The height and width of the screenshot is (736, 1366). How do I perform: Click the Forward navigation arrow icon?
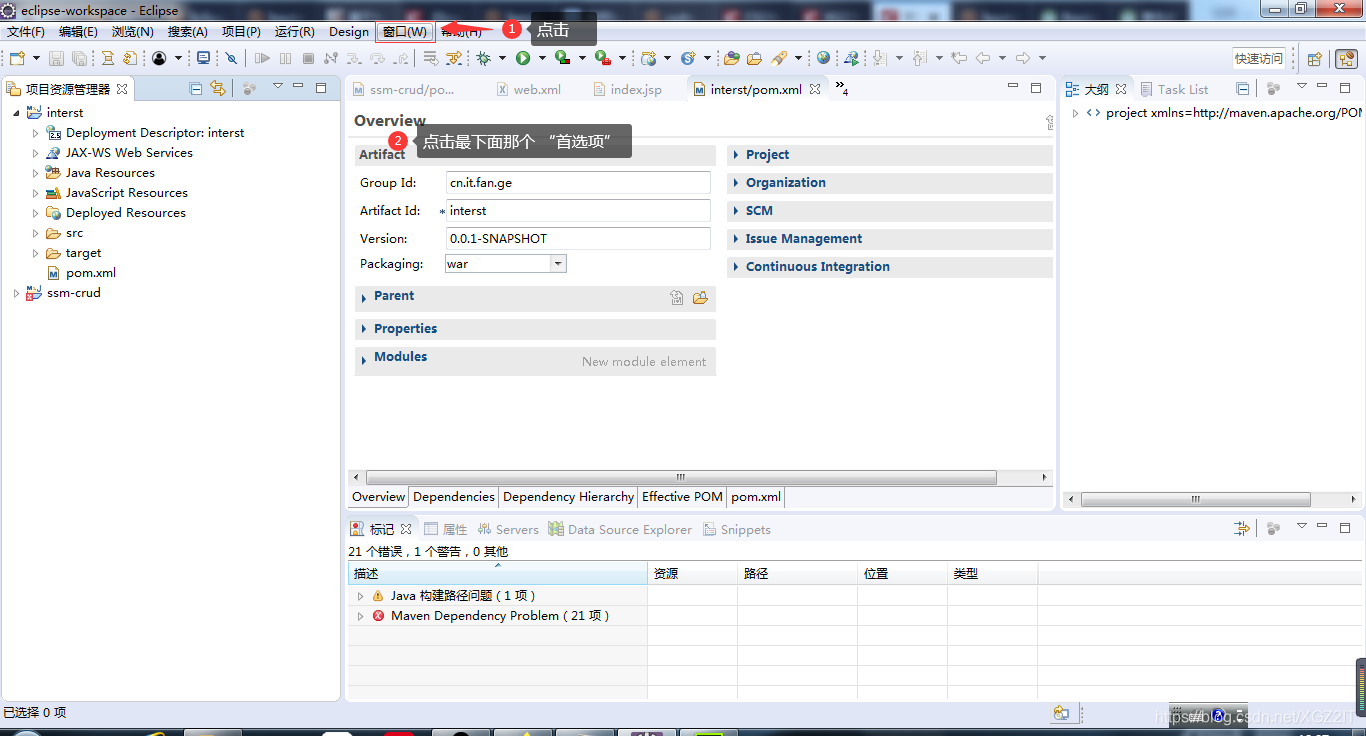(x=1023, y=59)
